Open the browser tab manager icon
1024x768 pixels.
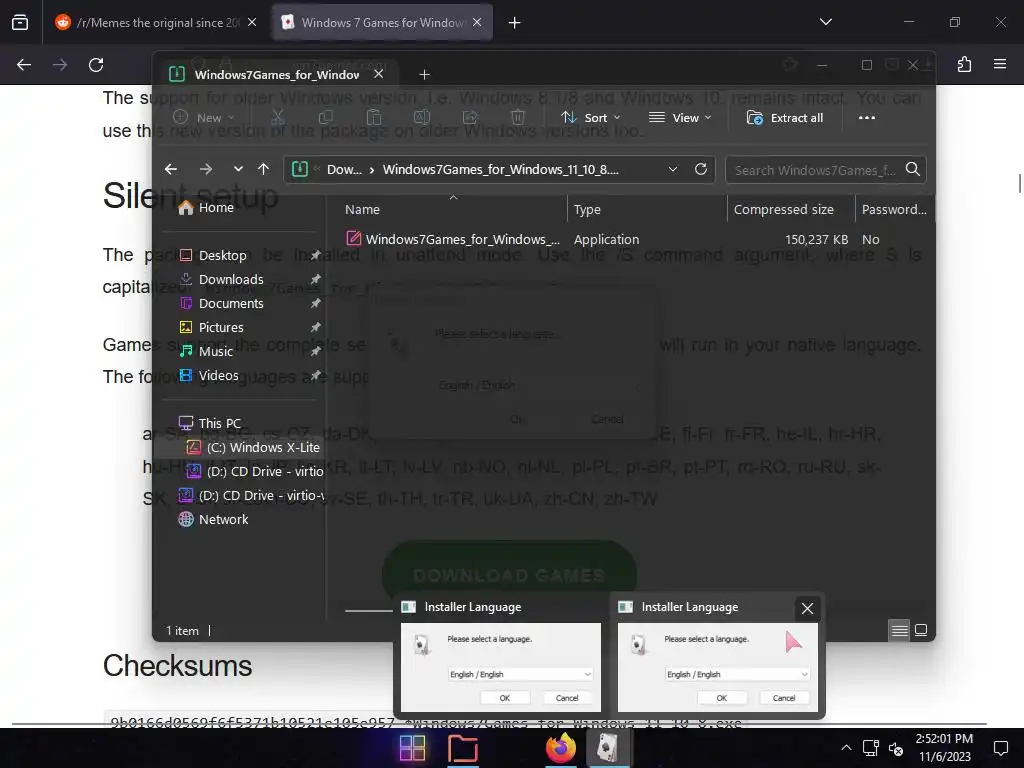(x=20, y=23)
